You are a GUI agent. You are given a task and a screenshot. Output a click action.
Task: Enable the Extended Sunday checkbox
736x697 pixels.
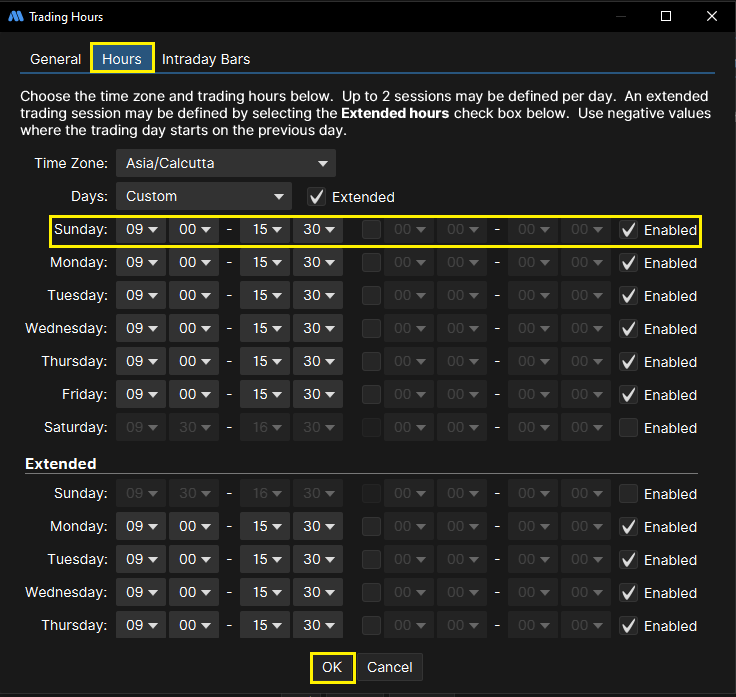coord(628,494)
